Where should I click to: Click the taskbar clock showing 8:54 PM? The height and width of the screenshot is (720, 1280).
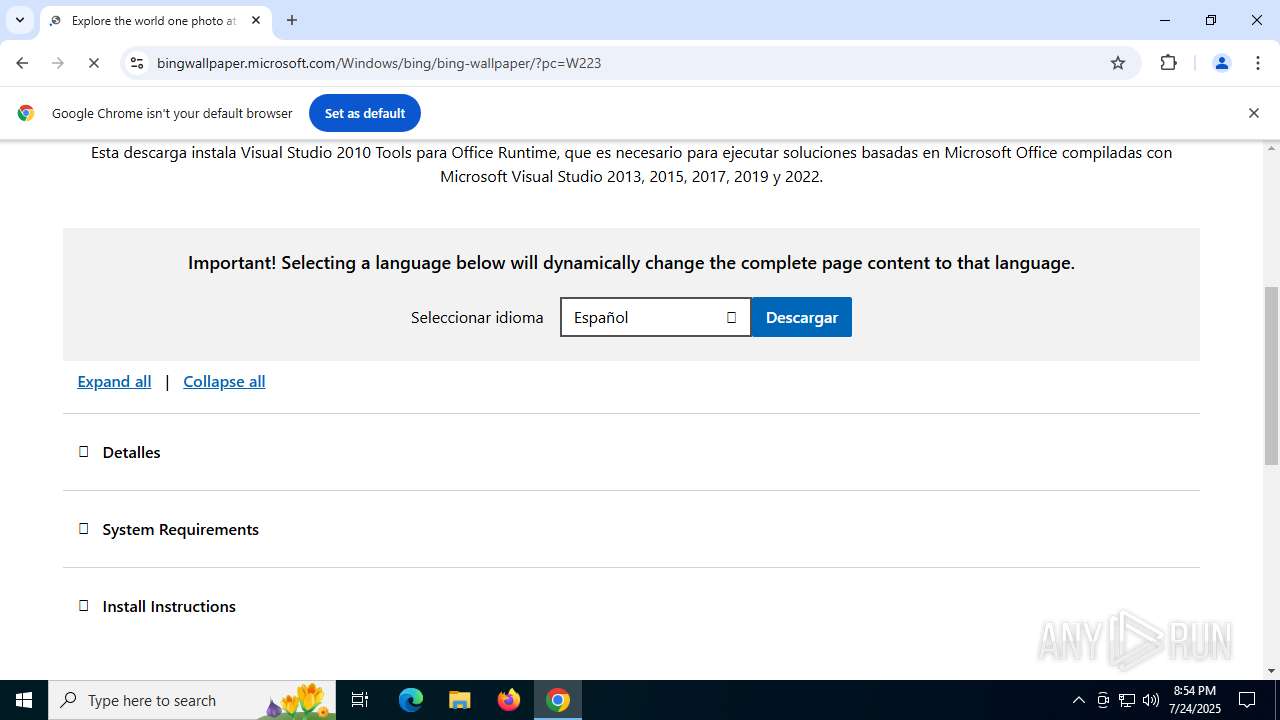tap(1195, 700)
